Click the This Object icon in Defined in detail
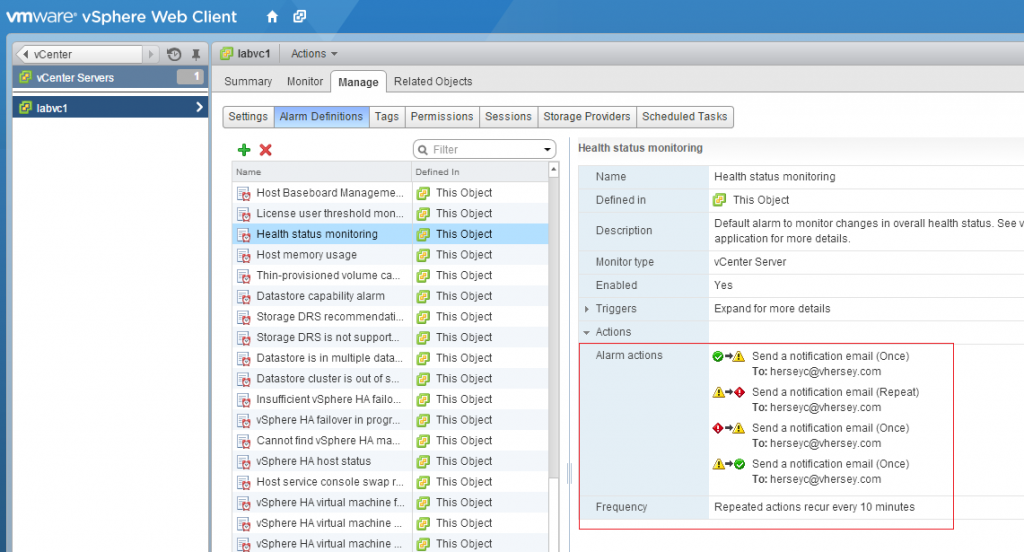 (x=720, y=200)
